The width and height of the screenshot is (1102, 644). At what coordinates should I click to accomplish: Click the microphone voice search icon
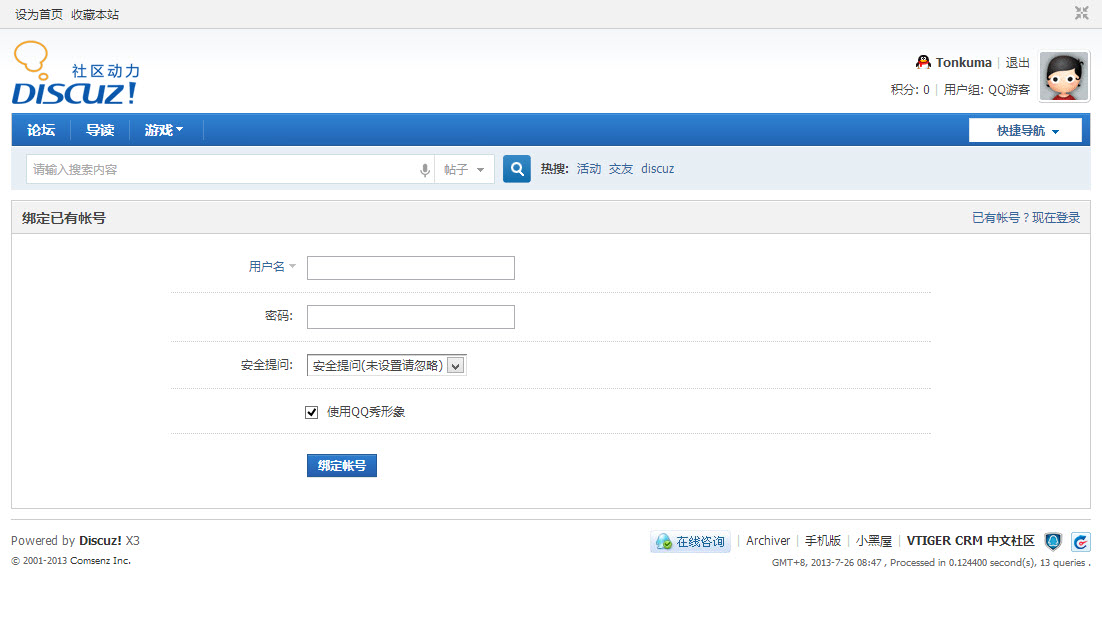(x=424, y=170)
